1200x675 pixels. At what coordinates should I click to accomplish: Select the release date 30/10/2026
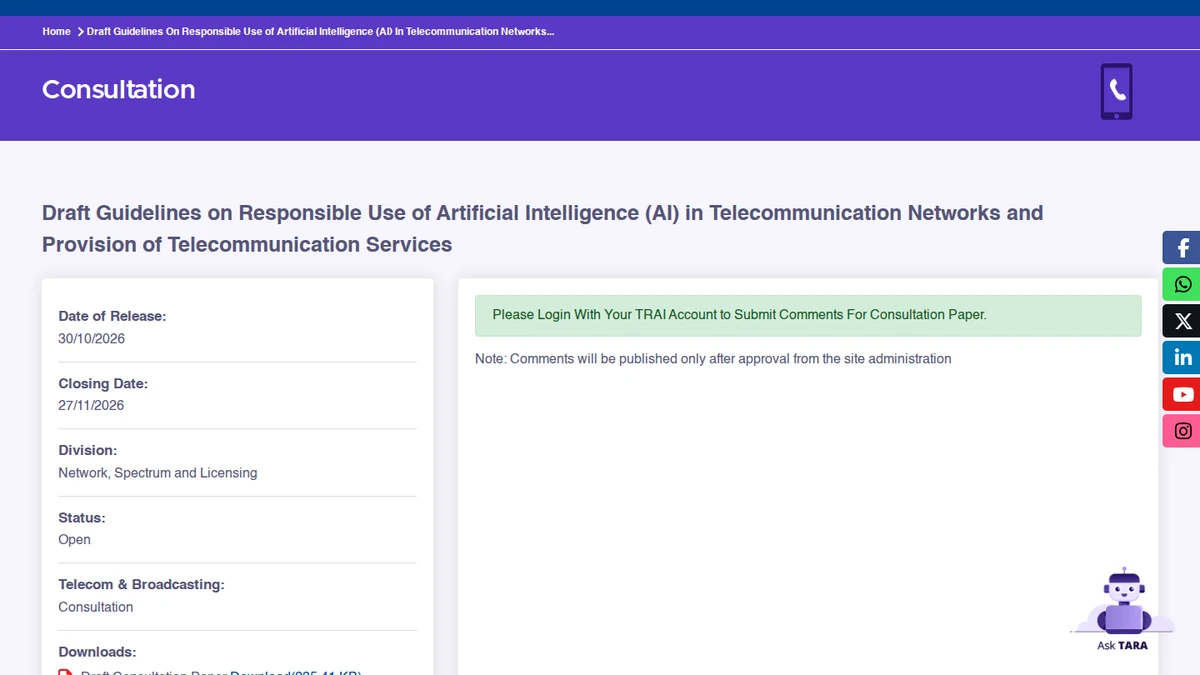(91, 339)
